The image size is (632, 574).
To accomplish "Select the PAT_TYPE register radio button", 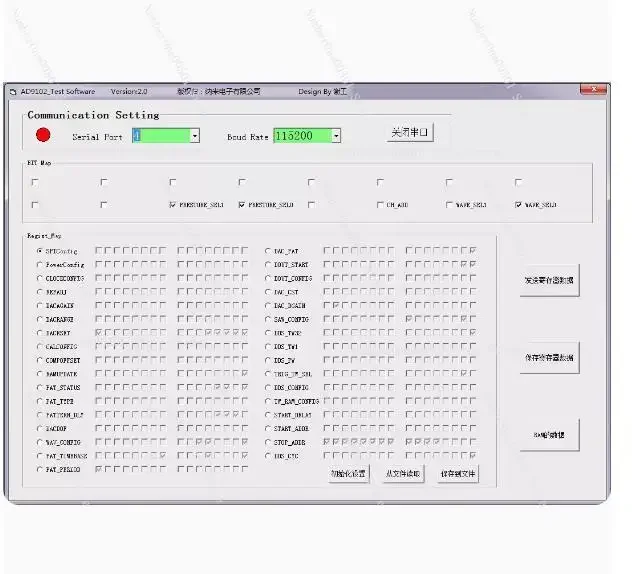I will (x=40, y=401).
